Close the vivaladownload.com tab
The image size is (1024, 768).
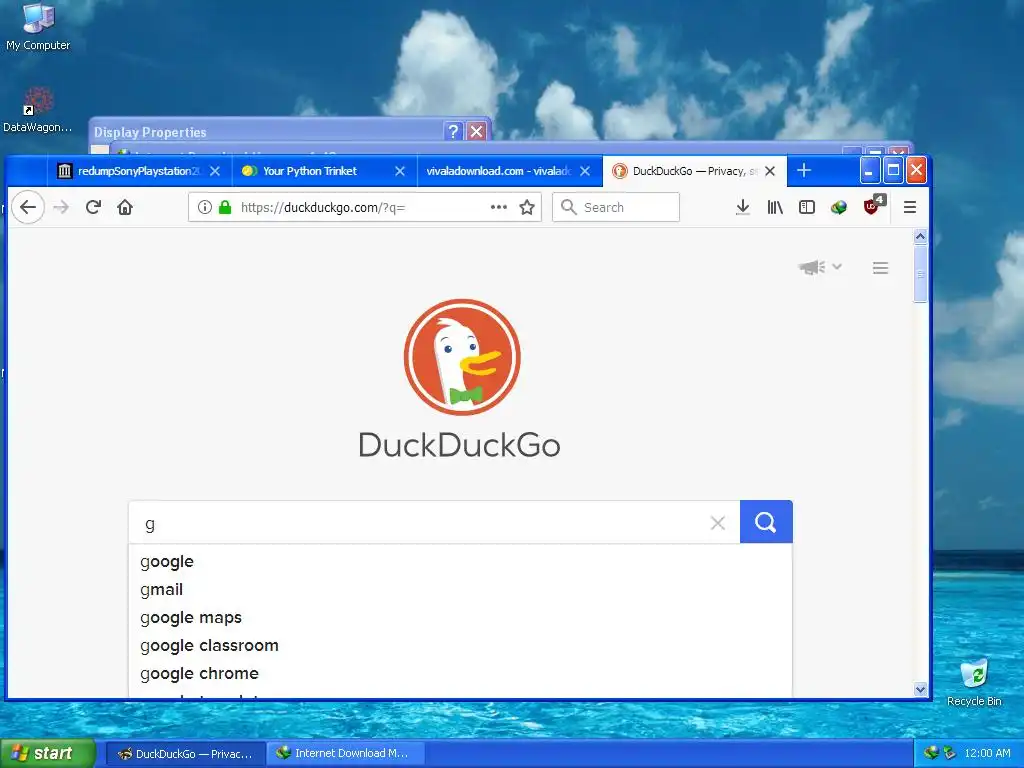point(585,171)
